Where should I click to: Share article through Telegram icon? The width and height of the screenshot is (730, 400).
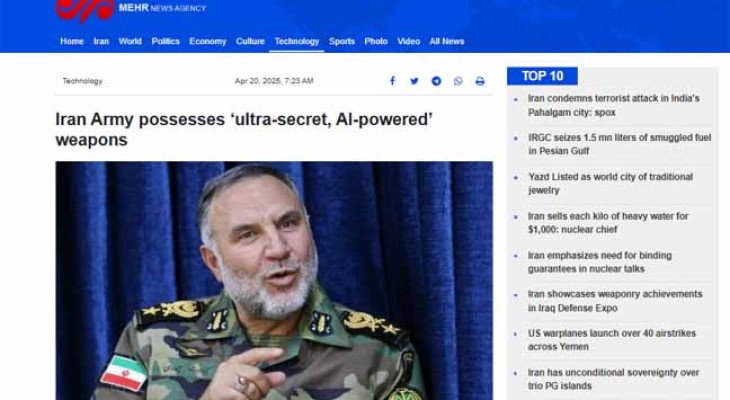click(436, 81)
